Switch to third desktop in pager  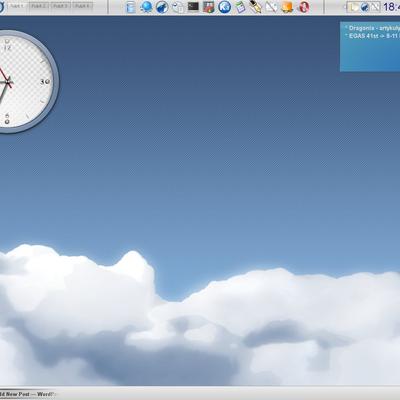coord(61,6)
